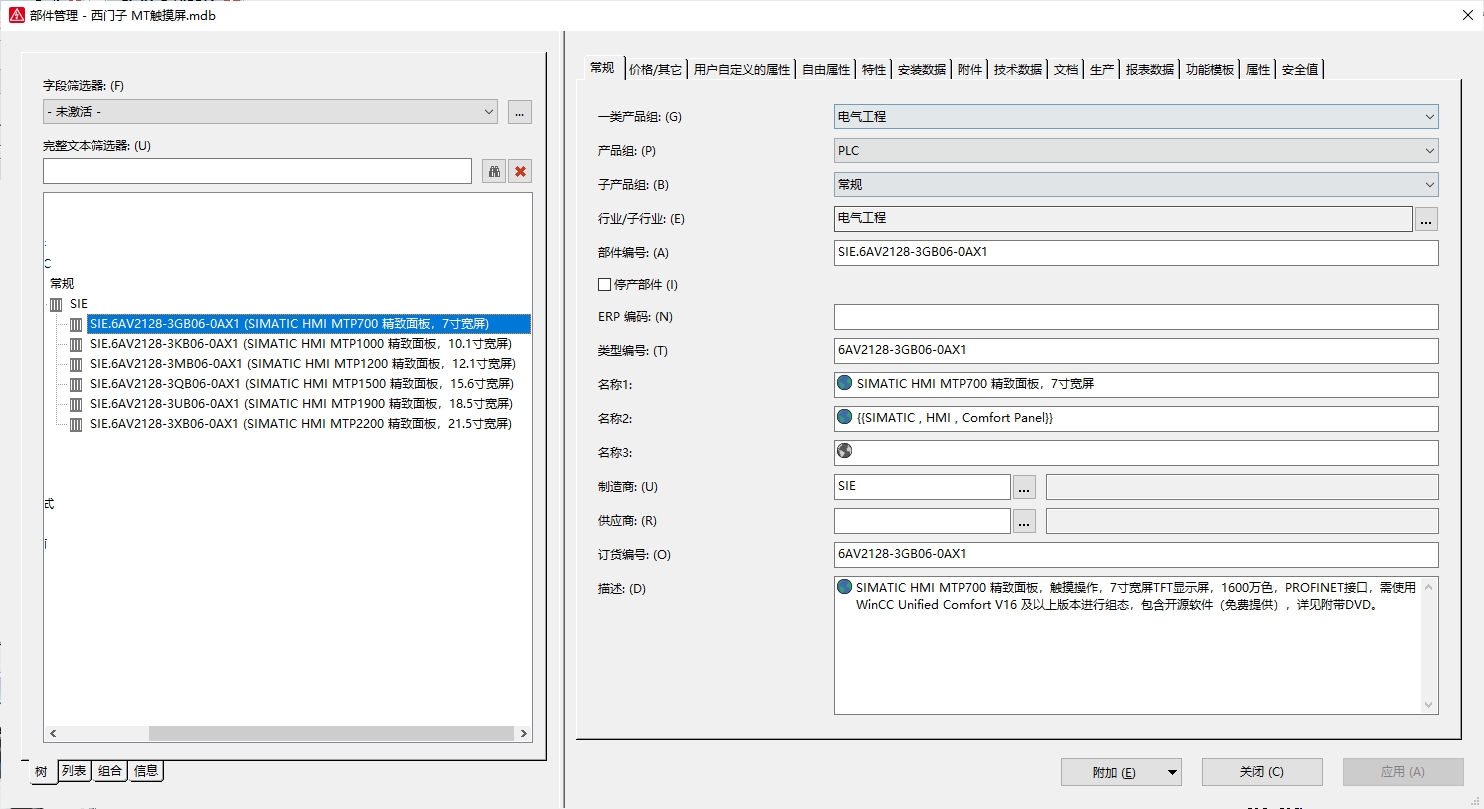Image resolution: width=1484 pixels, height=809 pixels.
Task: Click the globe icon in 描述 field
Action: pos(844,587)
